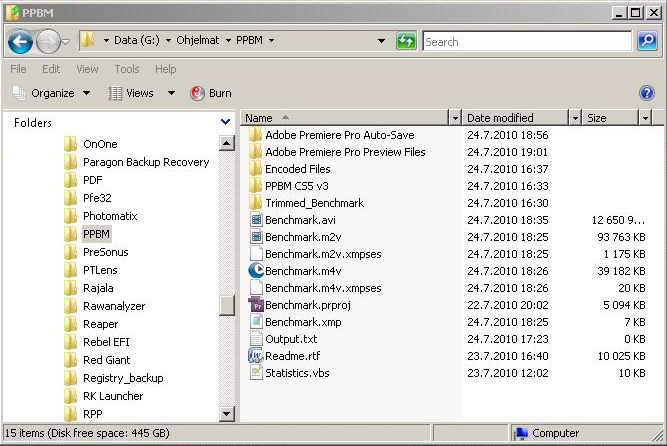Open the Edit menu
The height and width of the screenshot is (446, 667).
51,69
